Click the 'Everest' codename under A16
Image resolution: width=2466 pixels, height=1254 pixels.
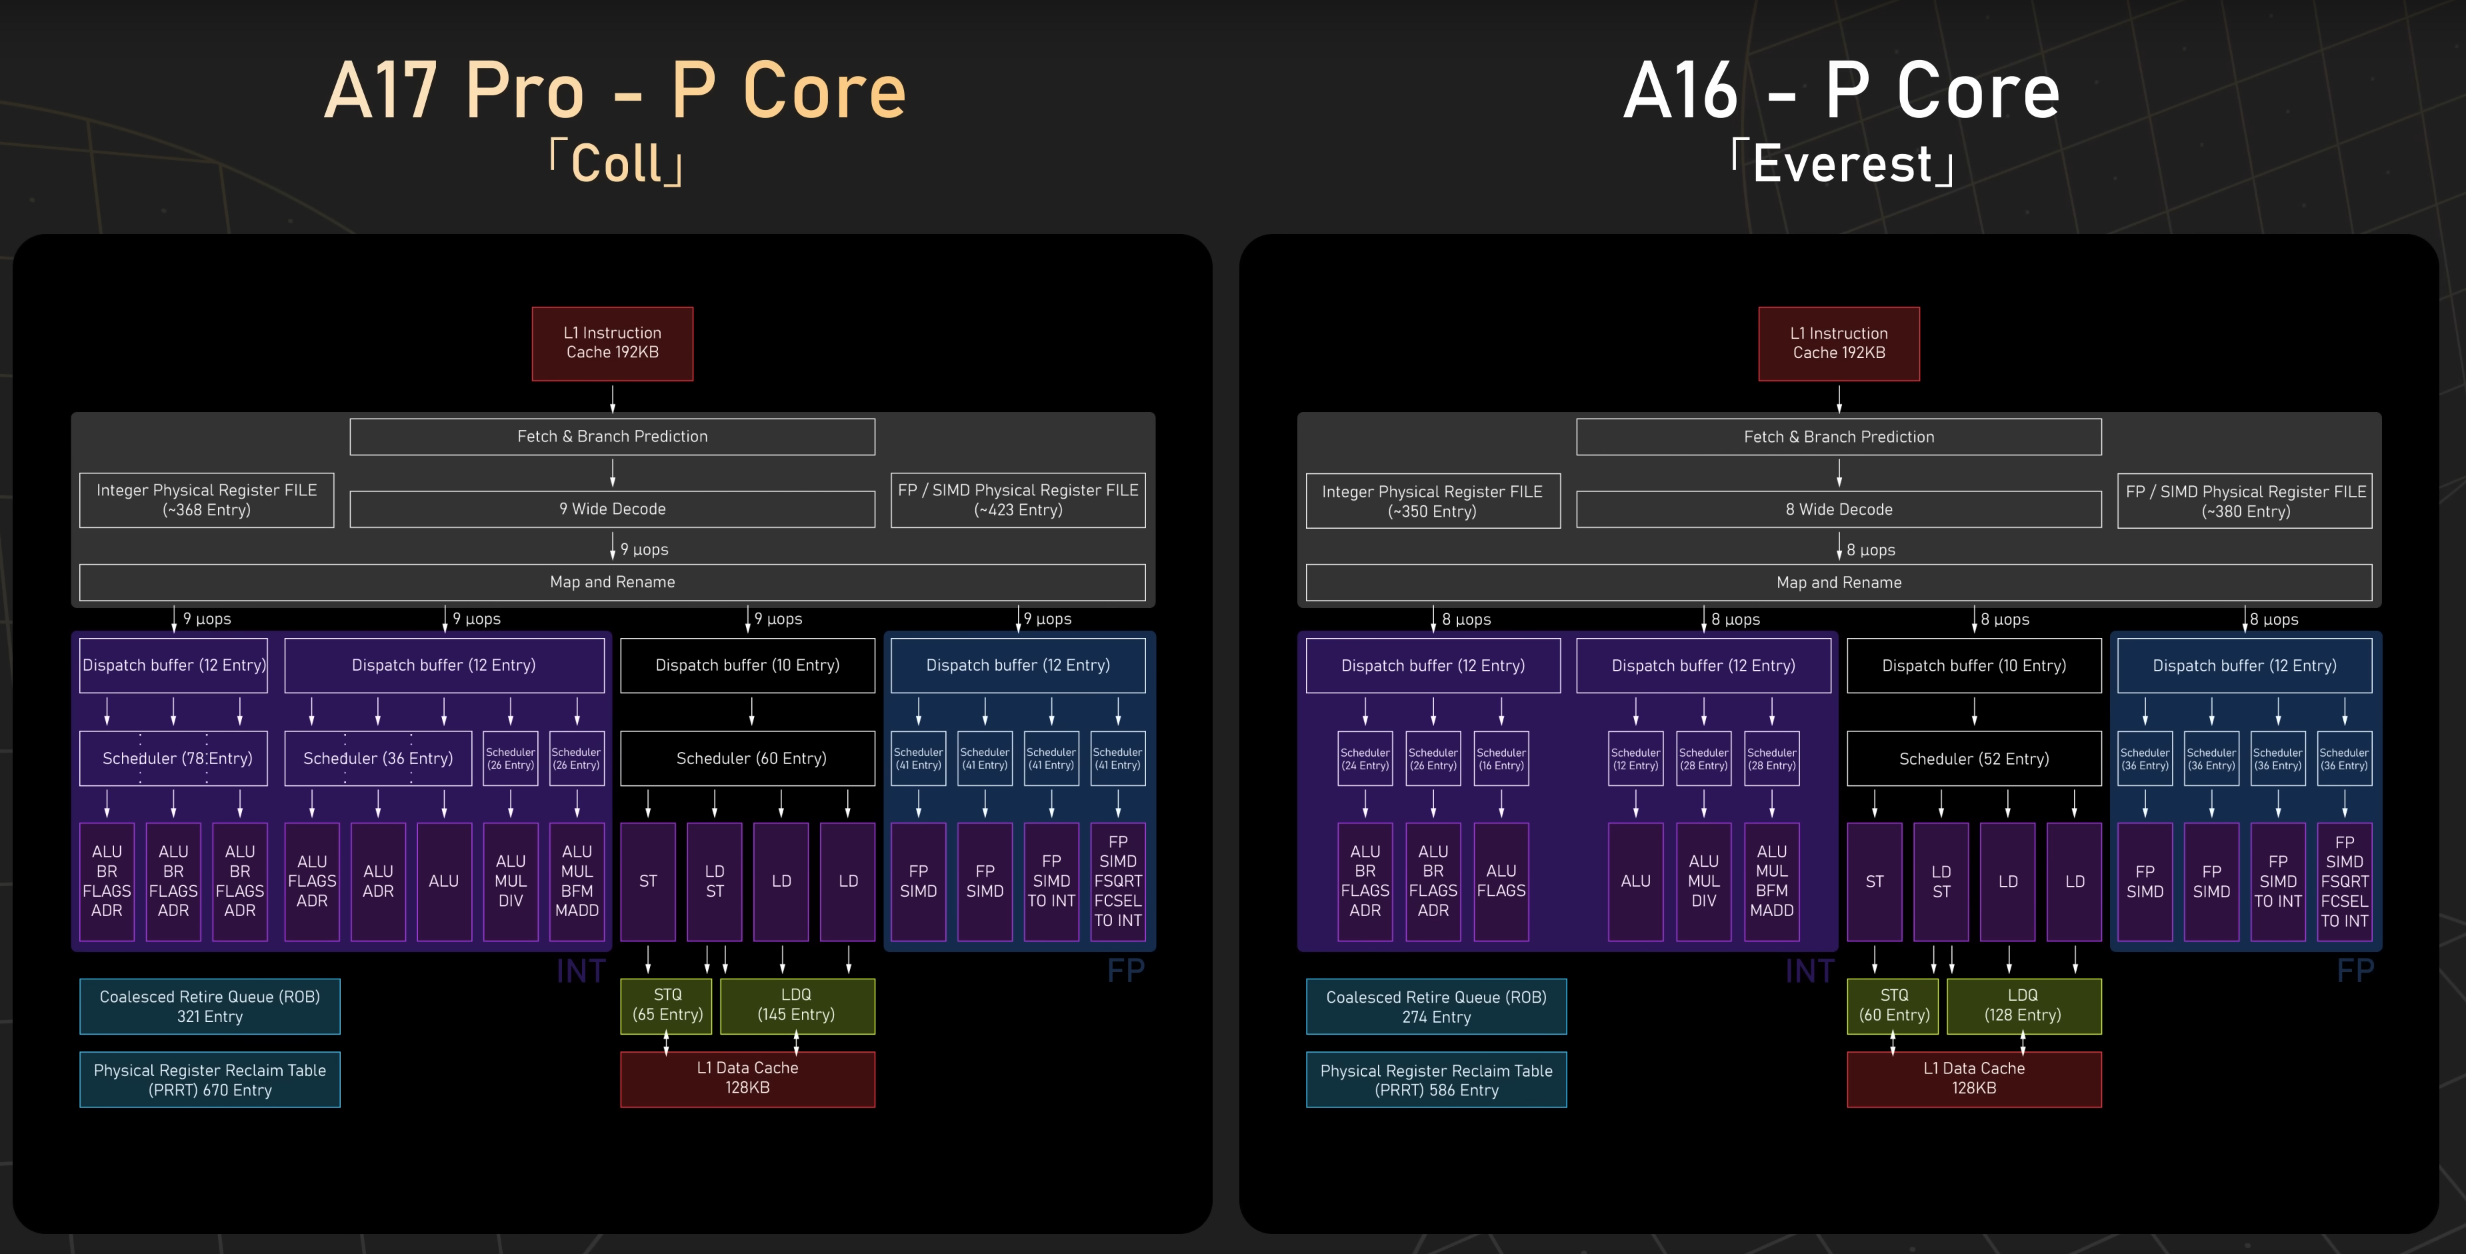pyautogui.click(x=1842, y=163)
